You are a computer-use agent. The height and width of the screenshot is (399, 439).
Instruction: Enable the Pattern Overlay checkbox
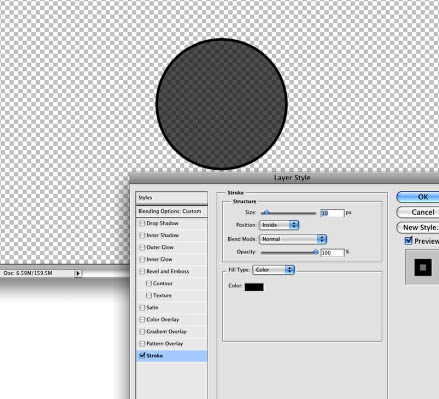click(142, 344)
